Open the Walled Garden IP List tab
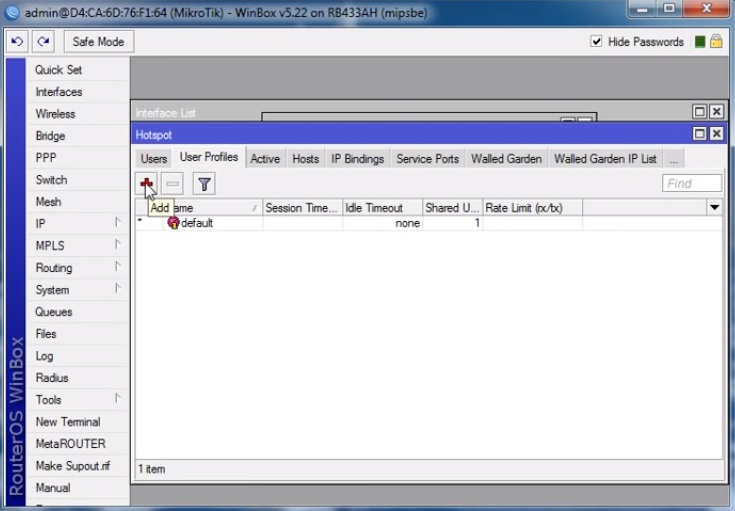Image resolution: width=735 pixels, height=511 pixels. click(x=605, y=159)
